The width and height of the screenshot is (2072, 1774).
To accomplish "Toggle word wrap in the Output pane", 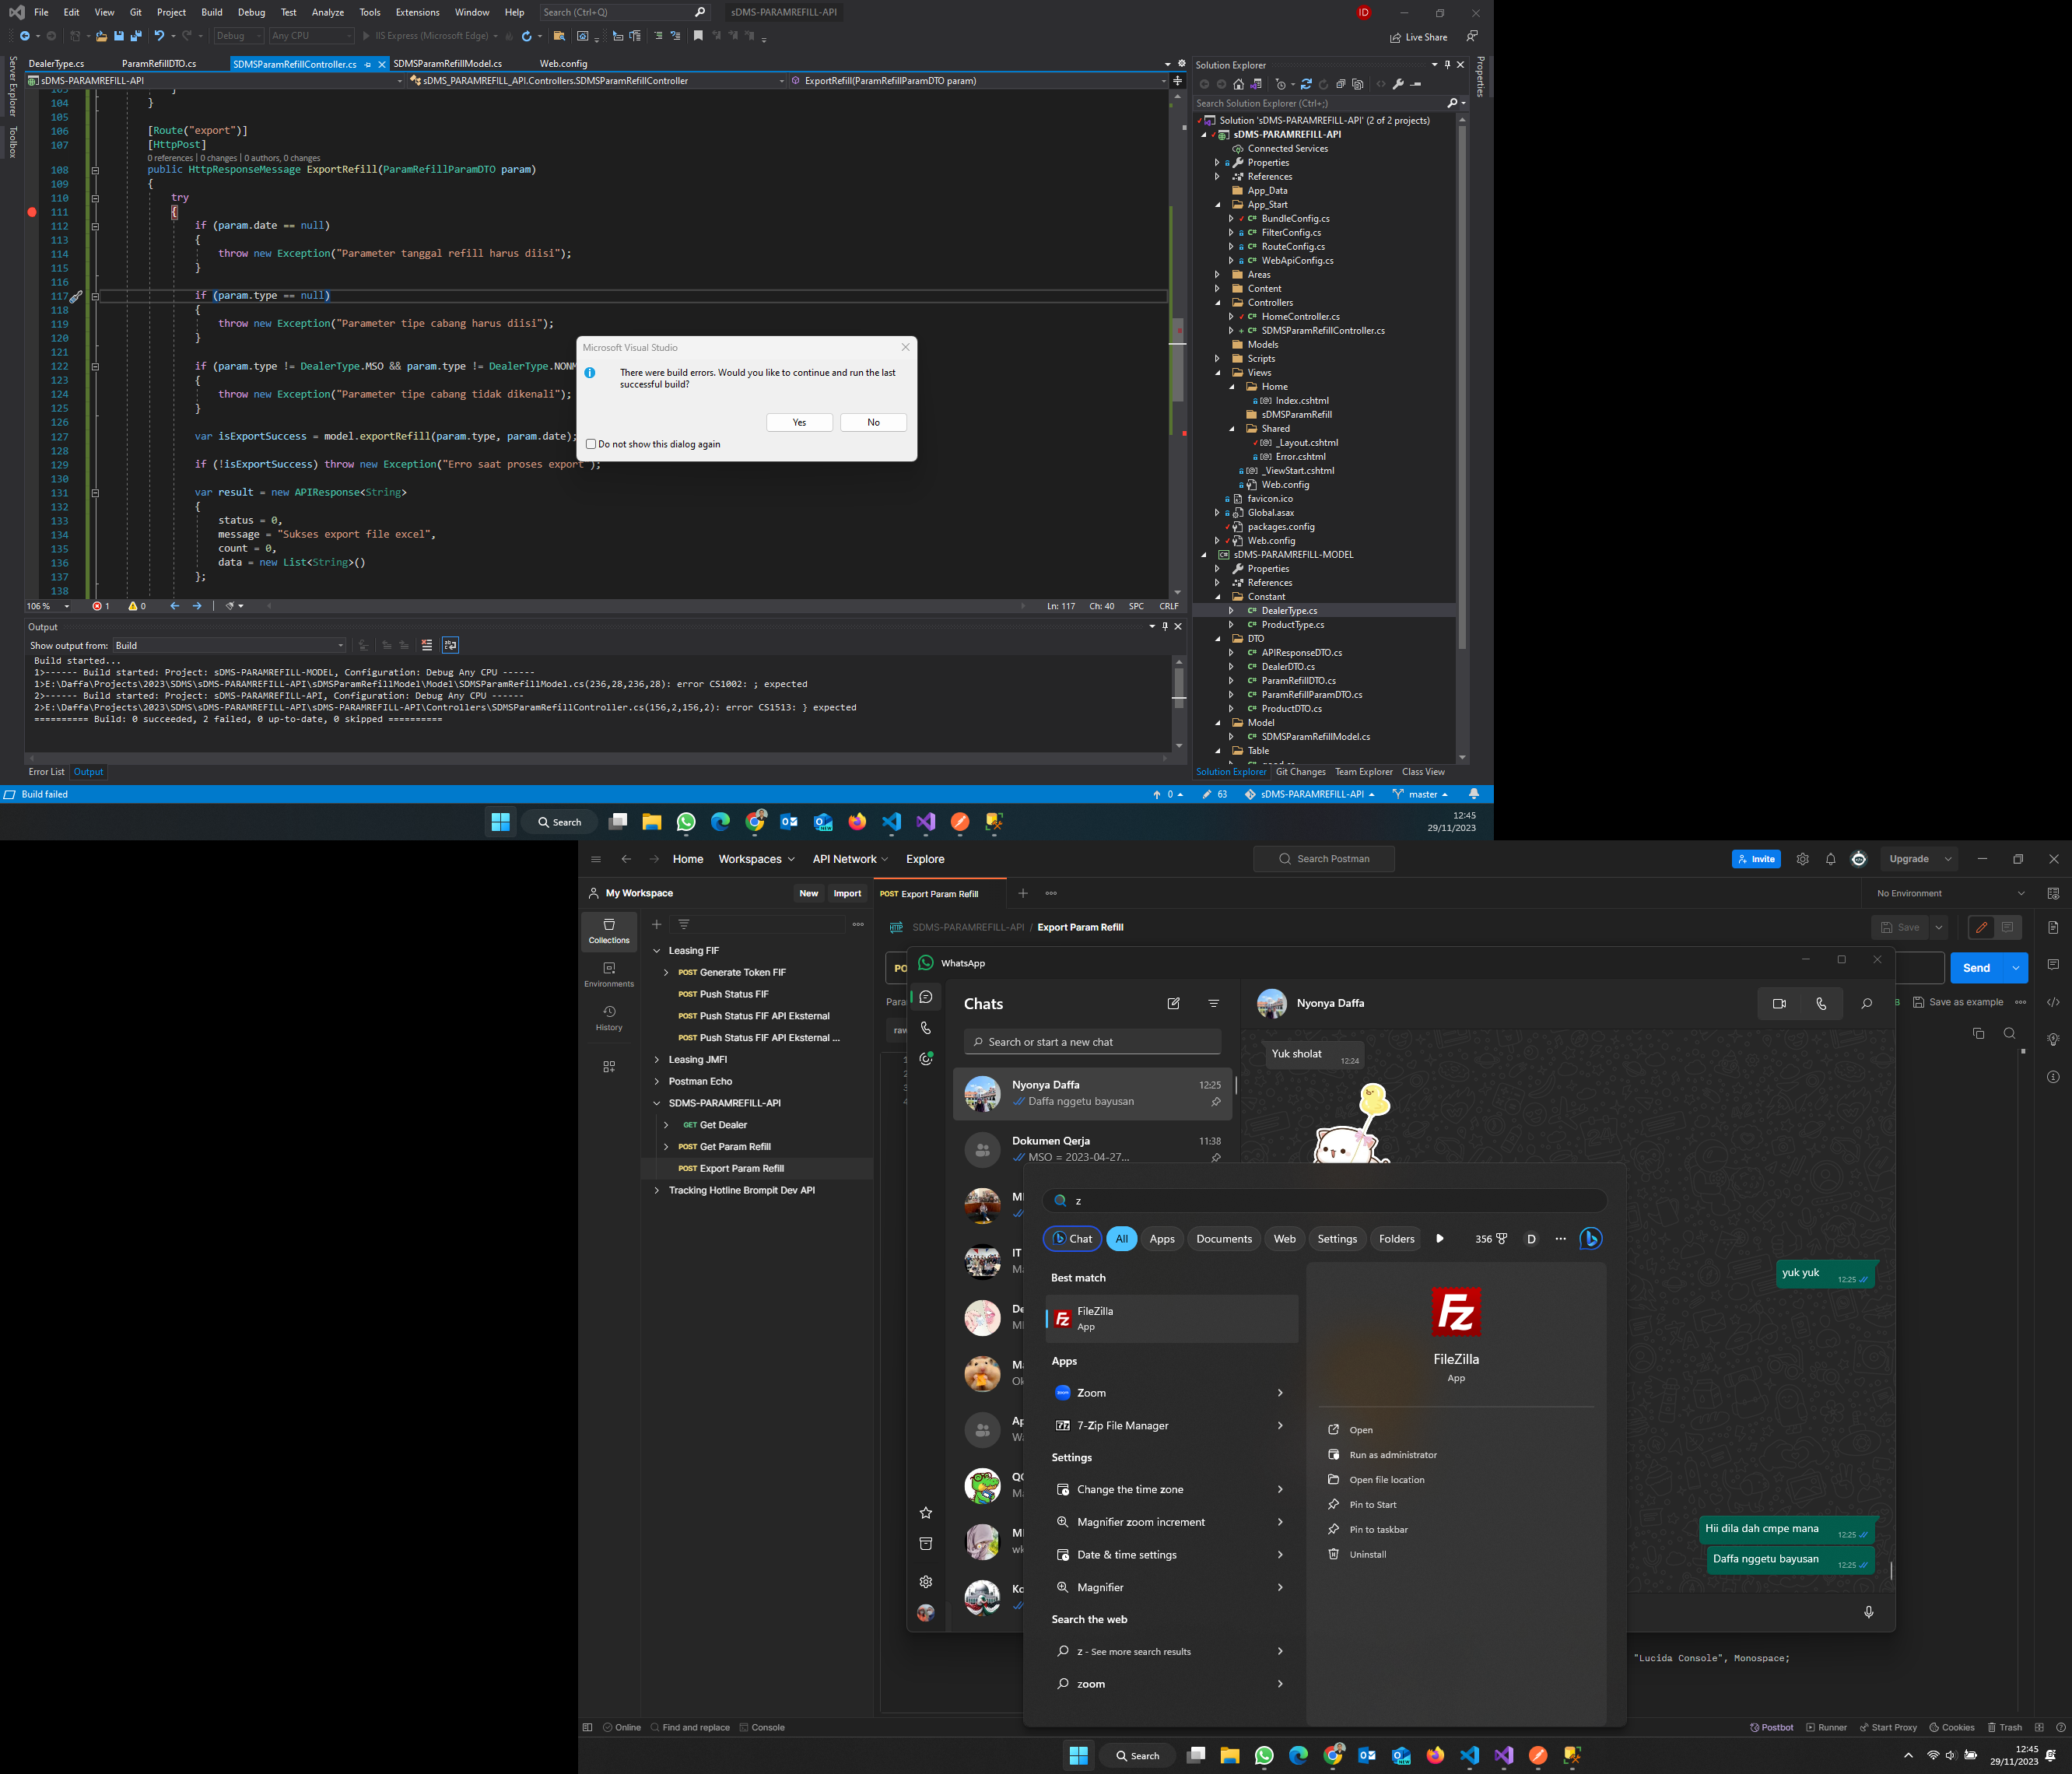I will [x=451, y=645].
